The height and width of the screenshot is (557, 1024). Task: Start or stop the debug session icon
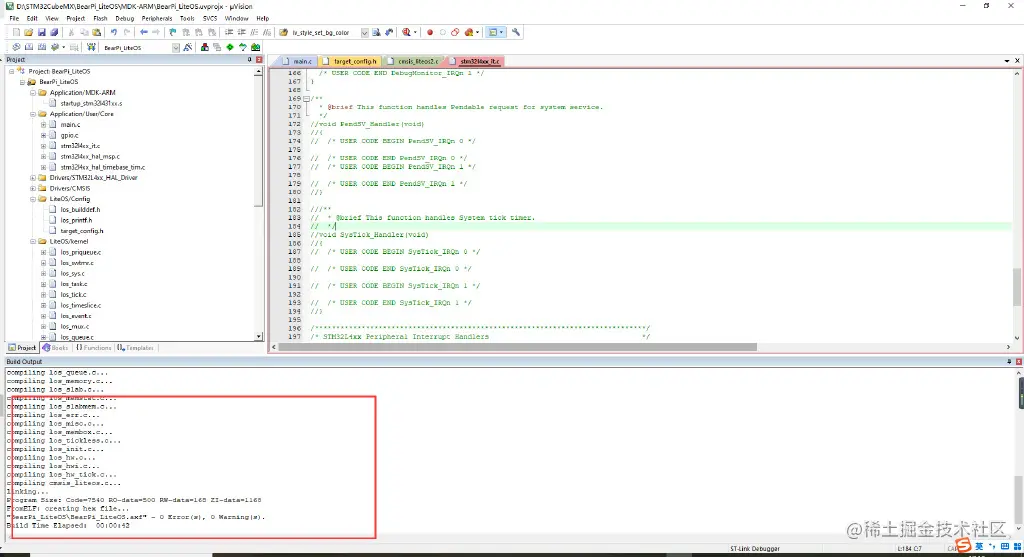pos(406,32)
